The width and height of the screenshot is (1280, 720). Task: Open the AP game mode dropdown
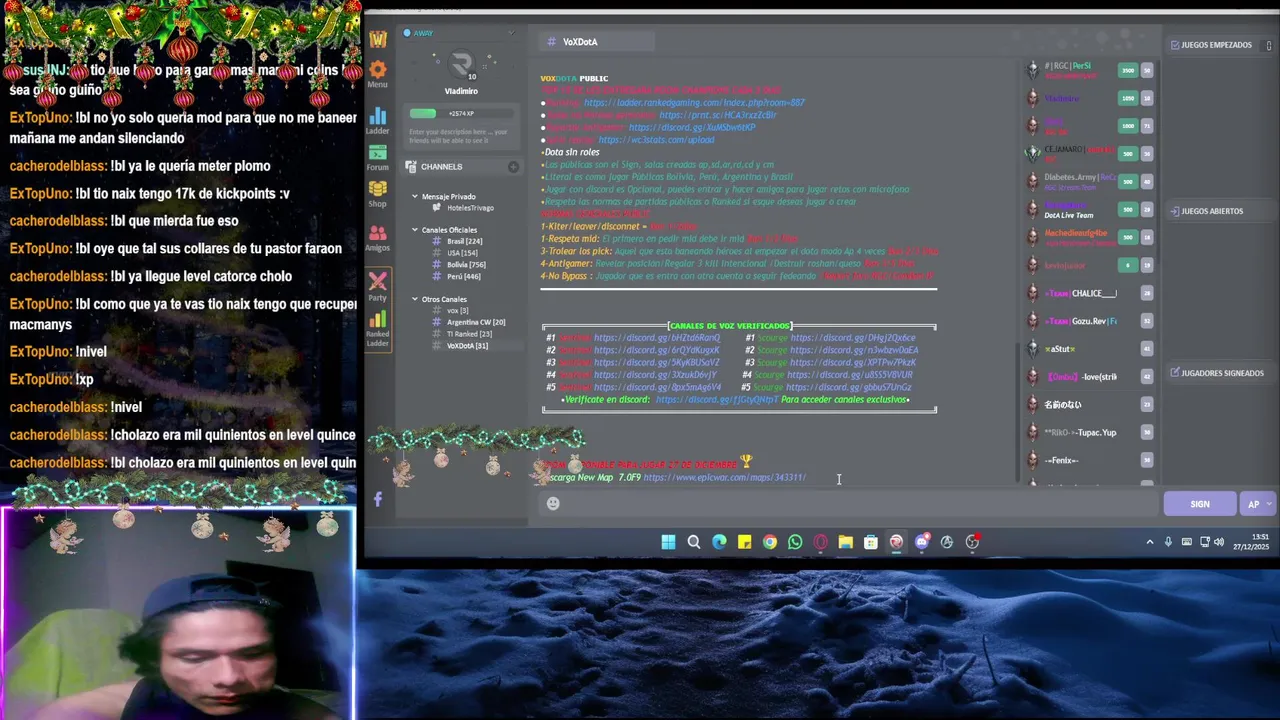[1258, 504]
